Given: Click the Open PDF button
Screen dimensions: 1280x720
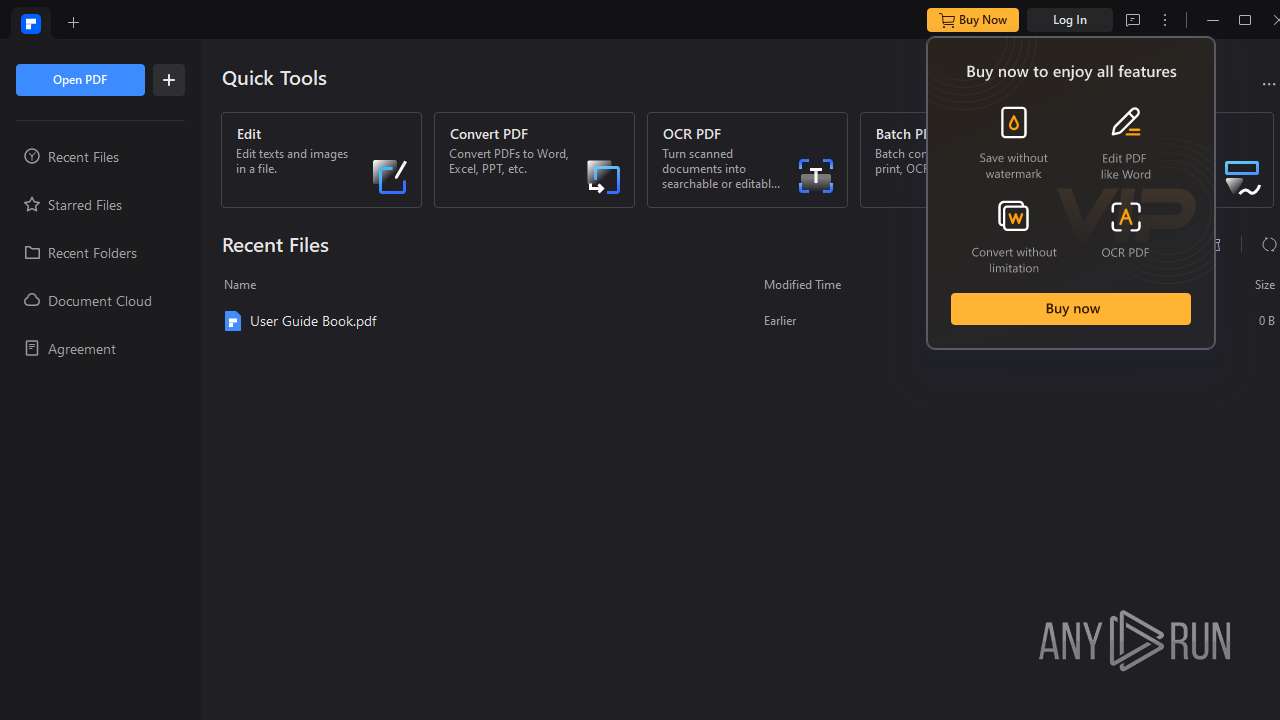Looking at the screenshot, I should pyautogui.click(x=80, y=80).
